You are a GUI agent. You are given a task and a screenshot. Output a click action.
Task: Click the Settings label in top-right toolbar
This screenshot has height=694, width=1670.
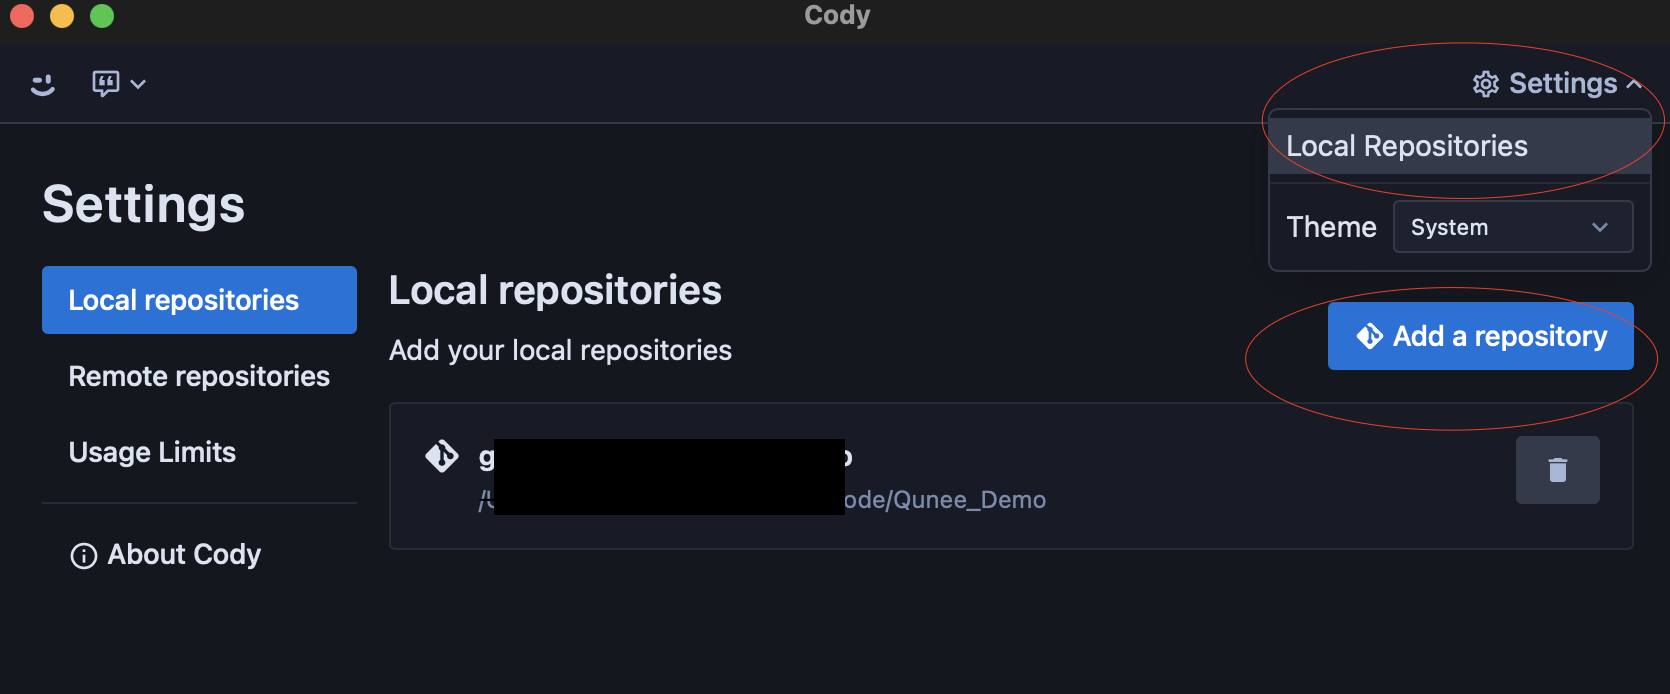(1563, 83)
